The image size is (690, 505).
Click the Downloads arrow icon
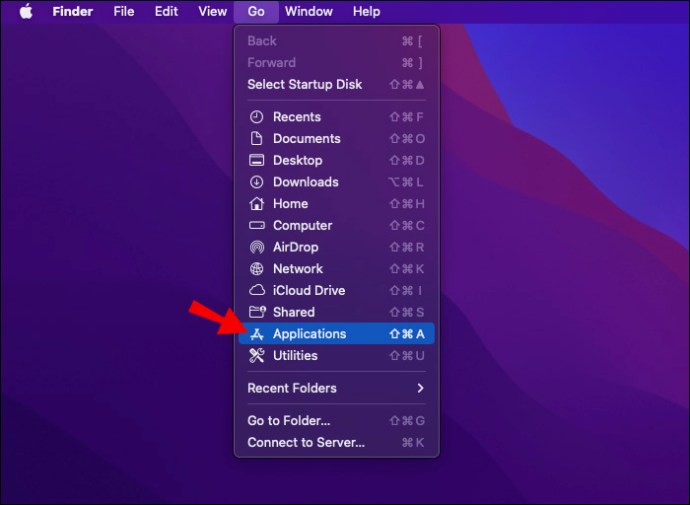click(257, 182)
